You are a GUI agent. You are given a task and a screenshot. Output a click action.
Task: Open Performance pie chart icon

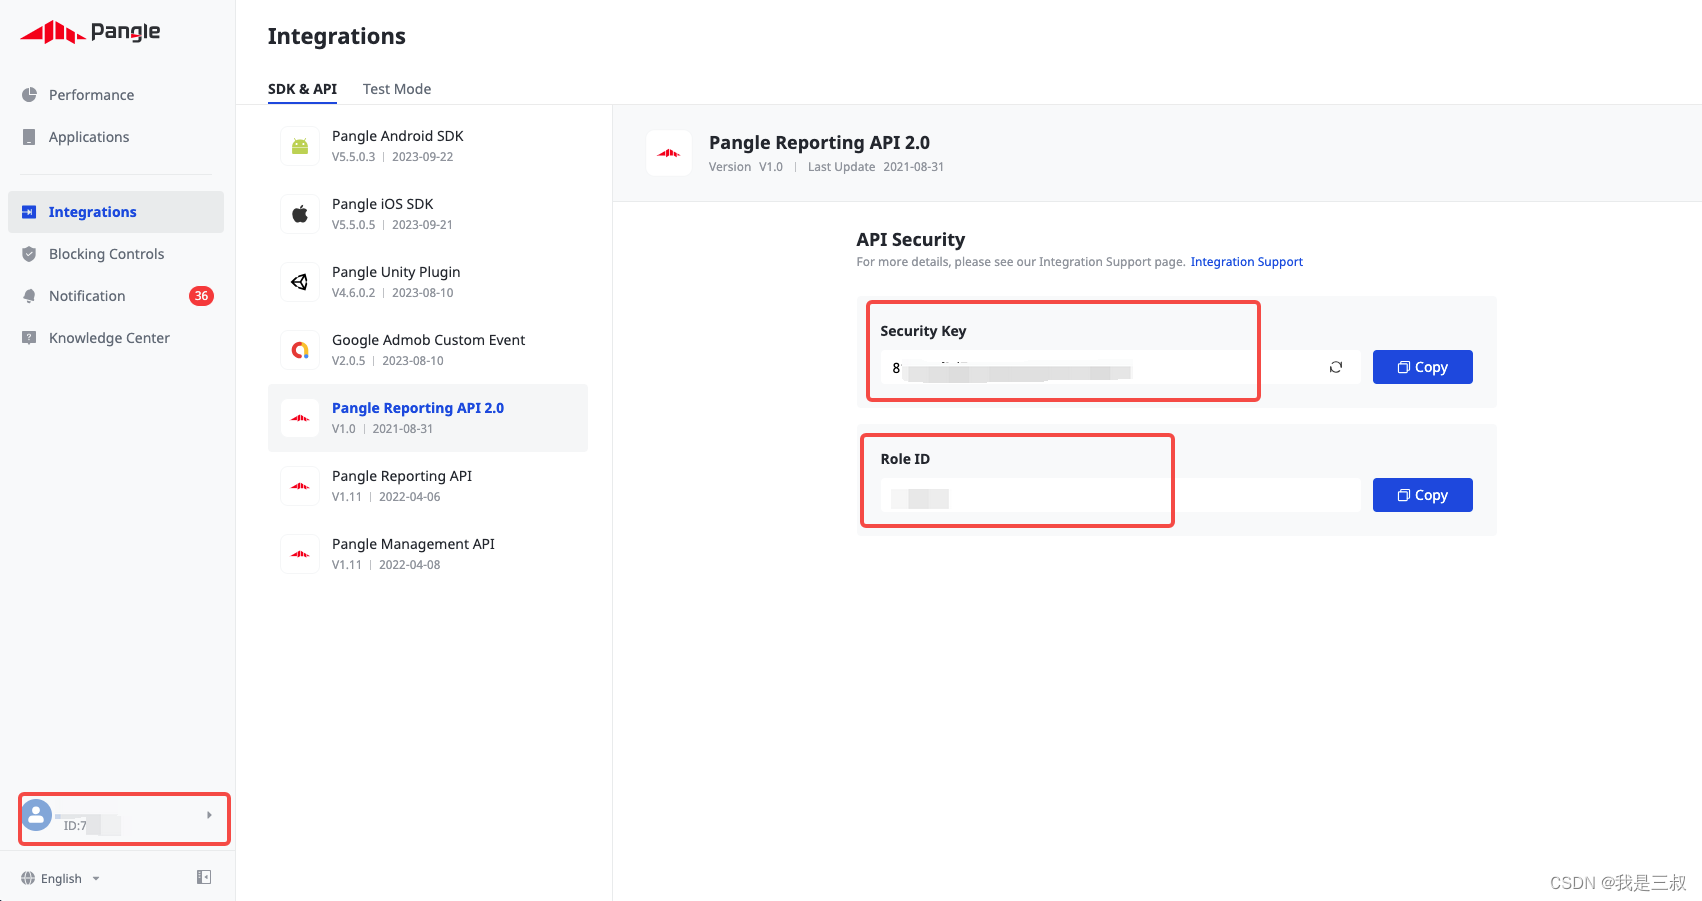coord(29,95)
